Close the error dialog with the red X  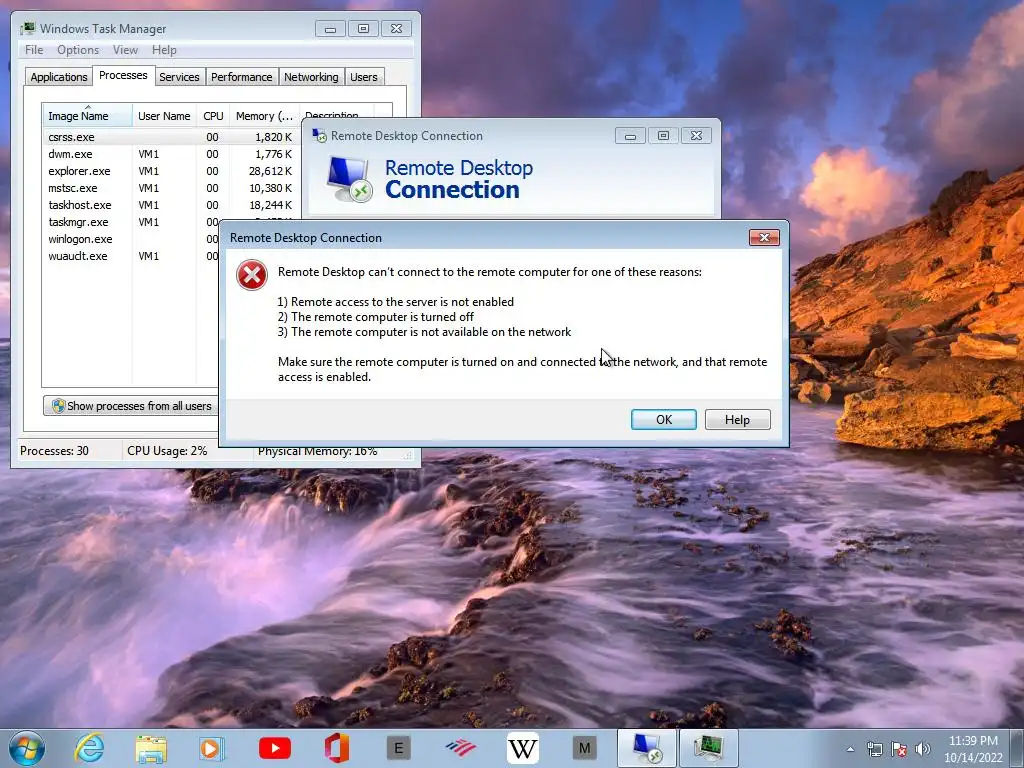tap(764, 238)
